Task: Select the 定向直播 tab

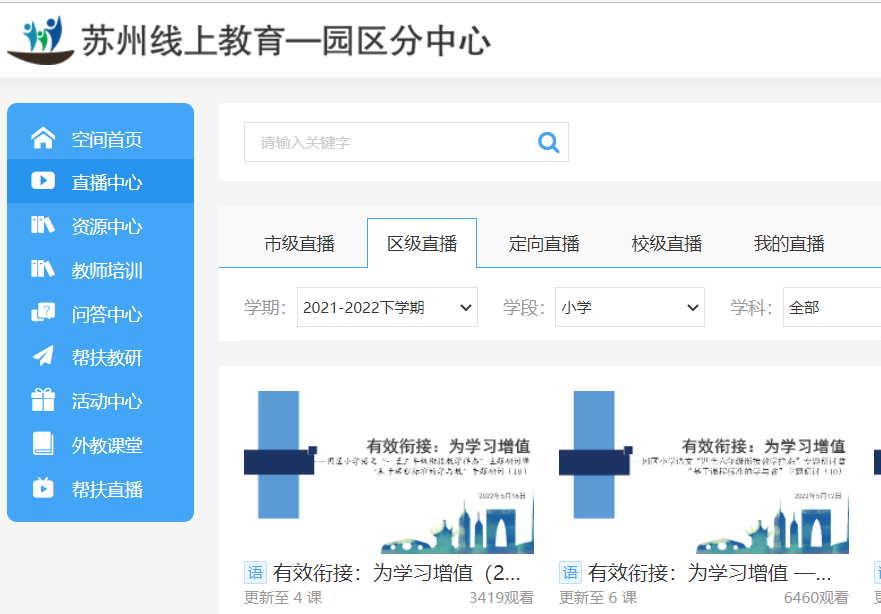Action: 543,242
